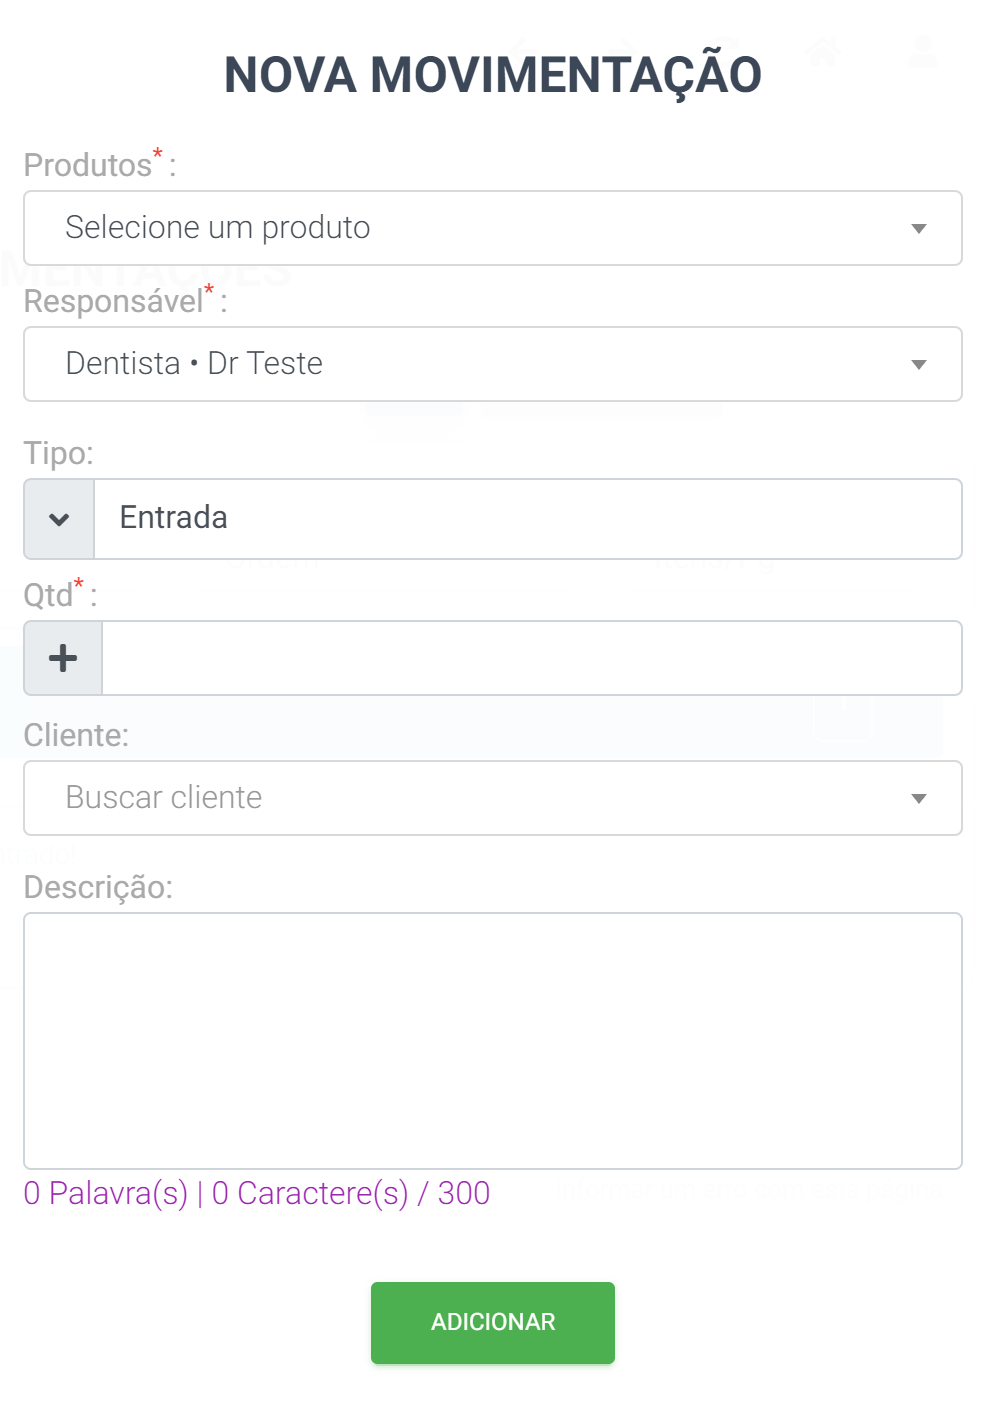1003x1409 pixels.
Task: Click the Descrição field label
Action: [x=99, y=887]
